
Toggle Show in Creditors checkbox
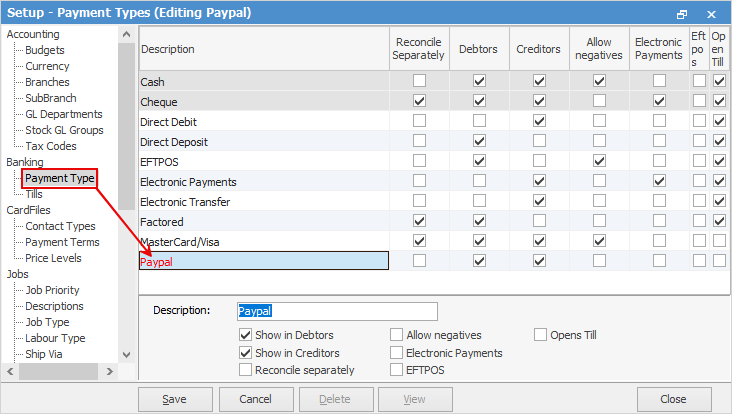click(246, 352)
